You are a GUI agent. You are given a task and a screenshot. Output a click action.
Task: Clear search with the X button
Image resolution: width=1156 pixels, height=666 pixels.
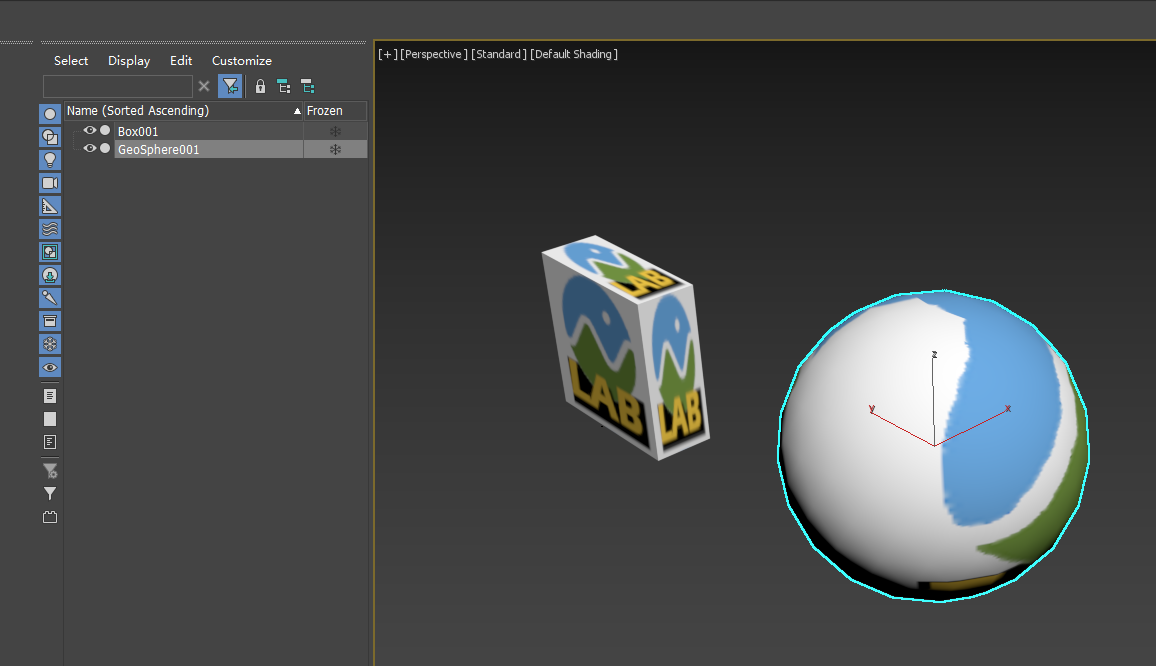click(x=204, y=86)
